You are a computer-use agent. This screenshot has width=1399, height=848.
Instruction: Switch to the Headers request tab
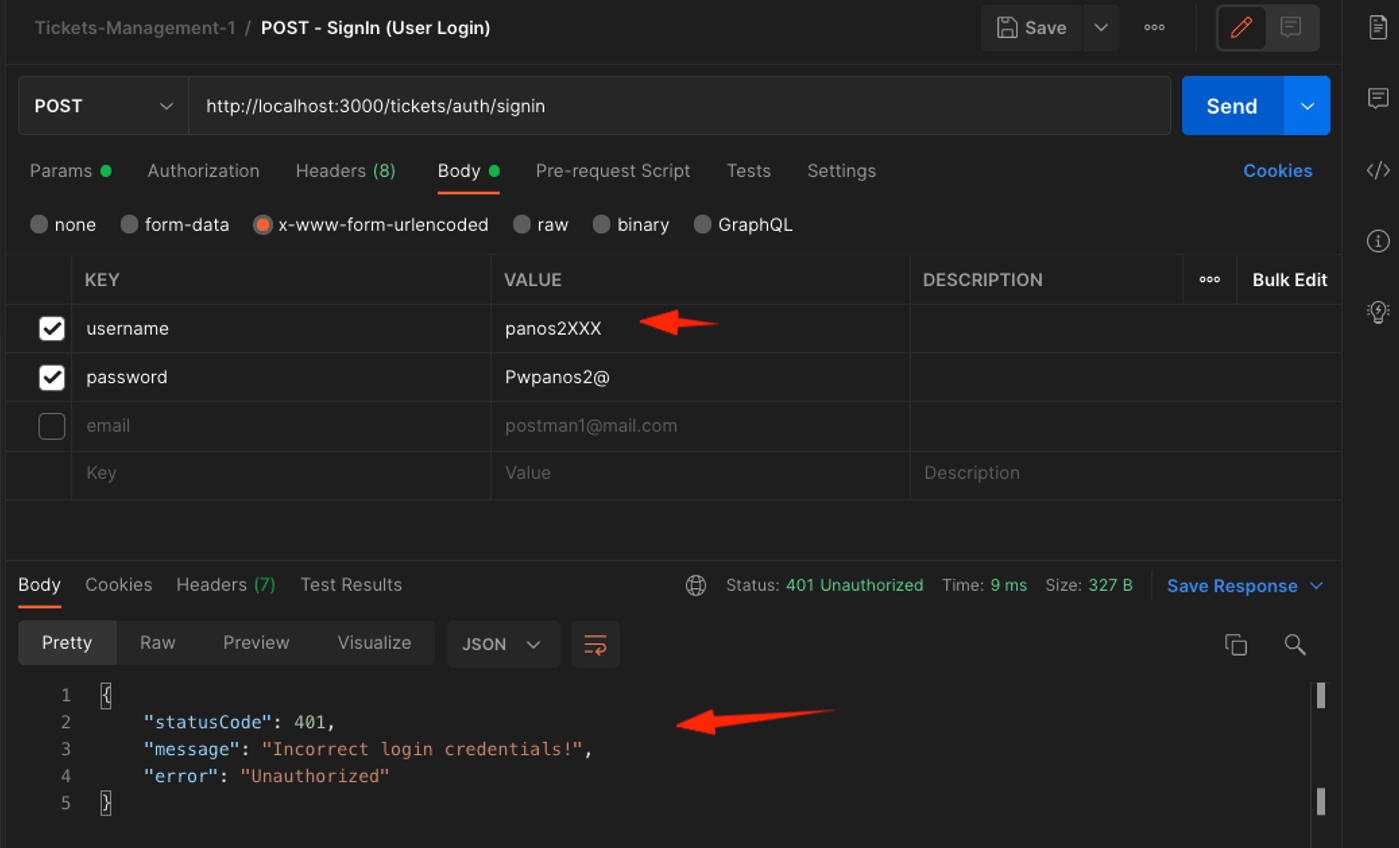(345, 171)
